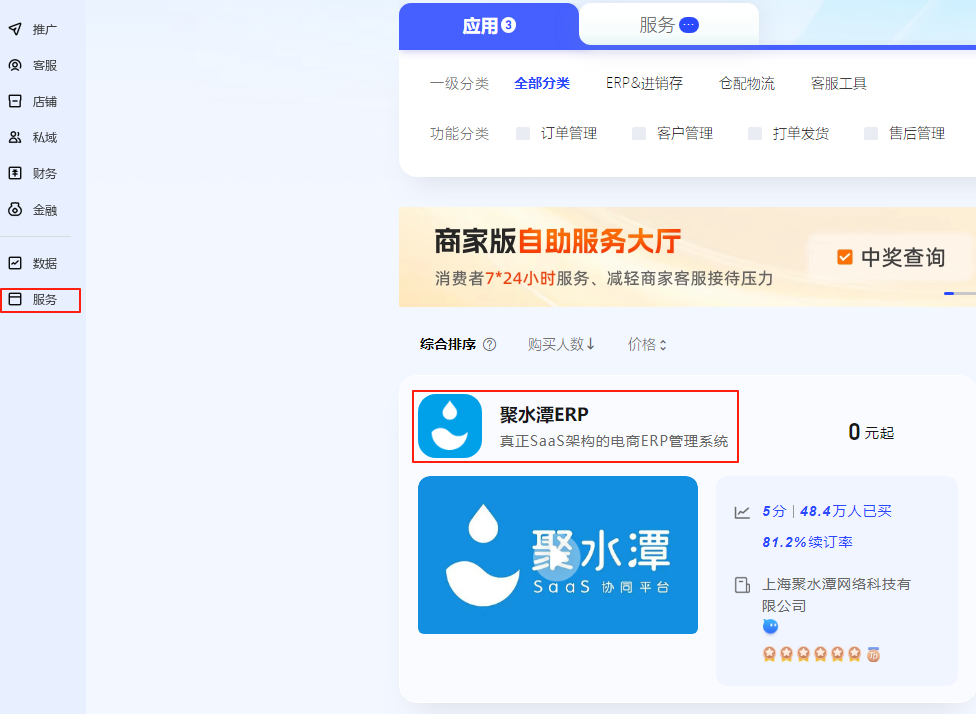The width and height of the screenshot is (976, 714).
Task: Click the banner carousel indicator bar
Action: [x=960, y=293]
